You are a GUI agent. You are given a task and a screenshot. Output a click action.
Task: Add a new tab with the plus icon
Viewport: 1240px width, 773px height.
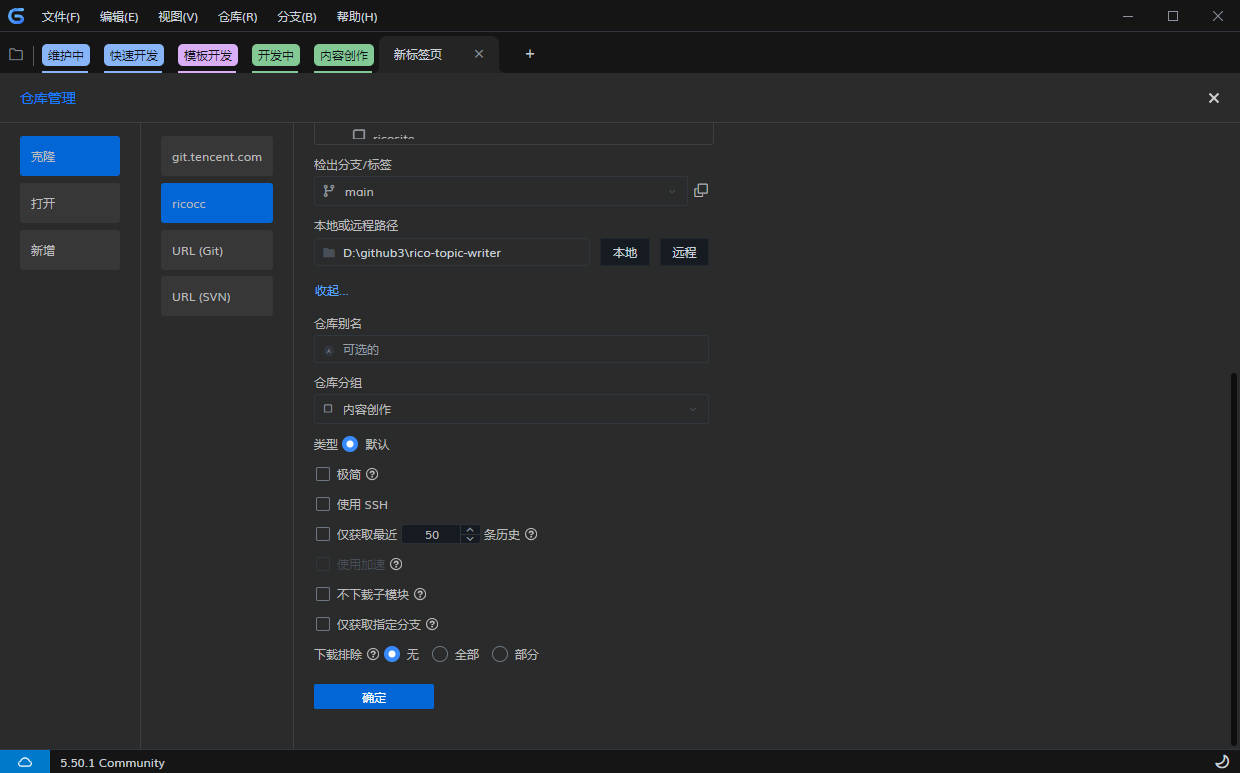[530, 54]
